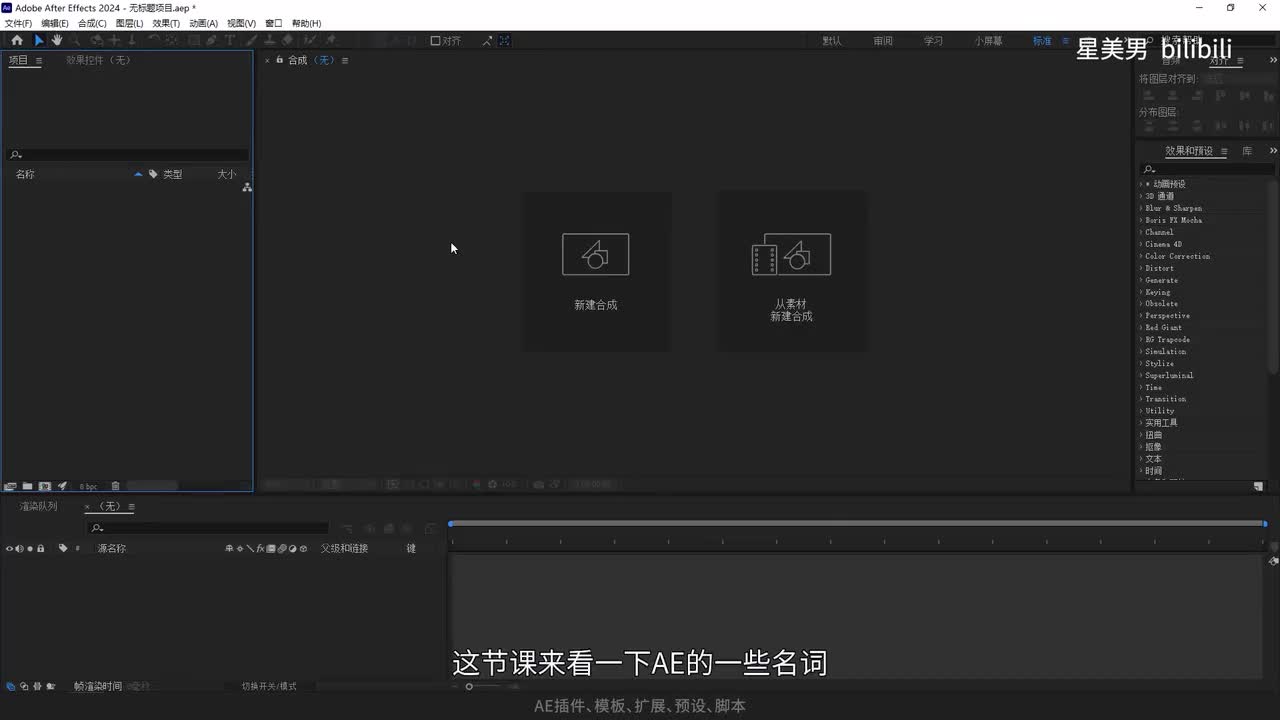
Task: Click the Effects and Presets search field
Action: [x=1208, y=170]
